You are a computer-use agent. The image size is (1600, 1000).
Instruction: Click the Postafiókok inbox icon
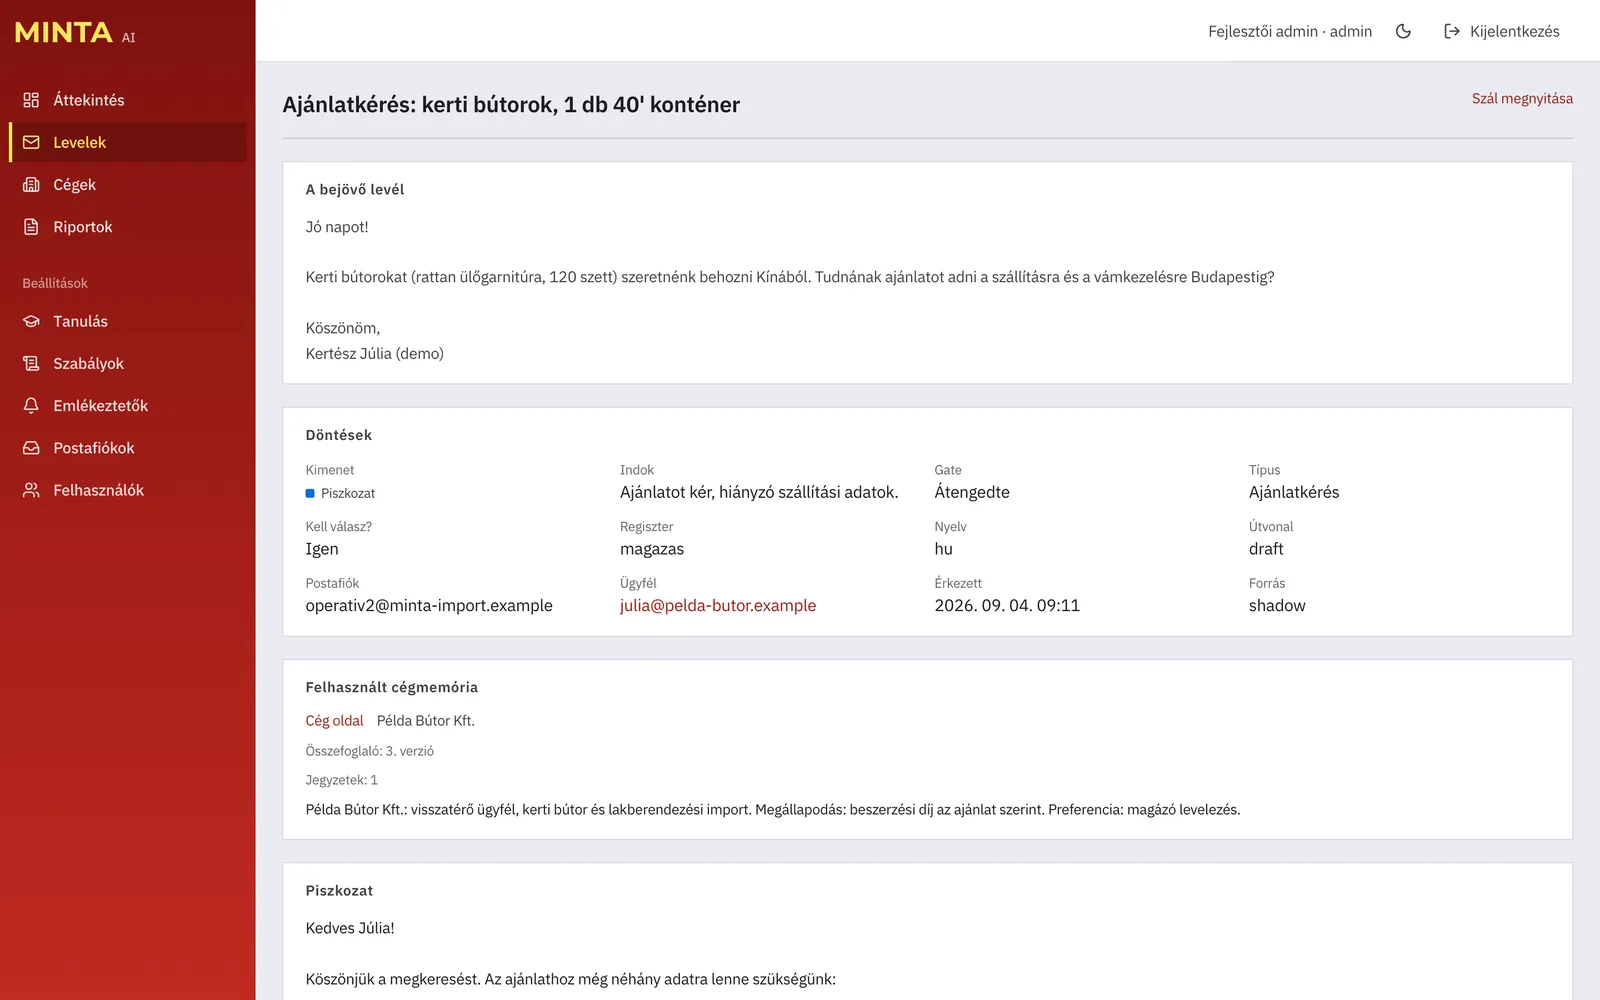pos(31,448)
